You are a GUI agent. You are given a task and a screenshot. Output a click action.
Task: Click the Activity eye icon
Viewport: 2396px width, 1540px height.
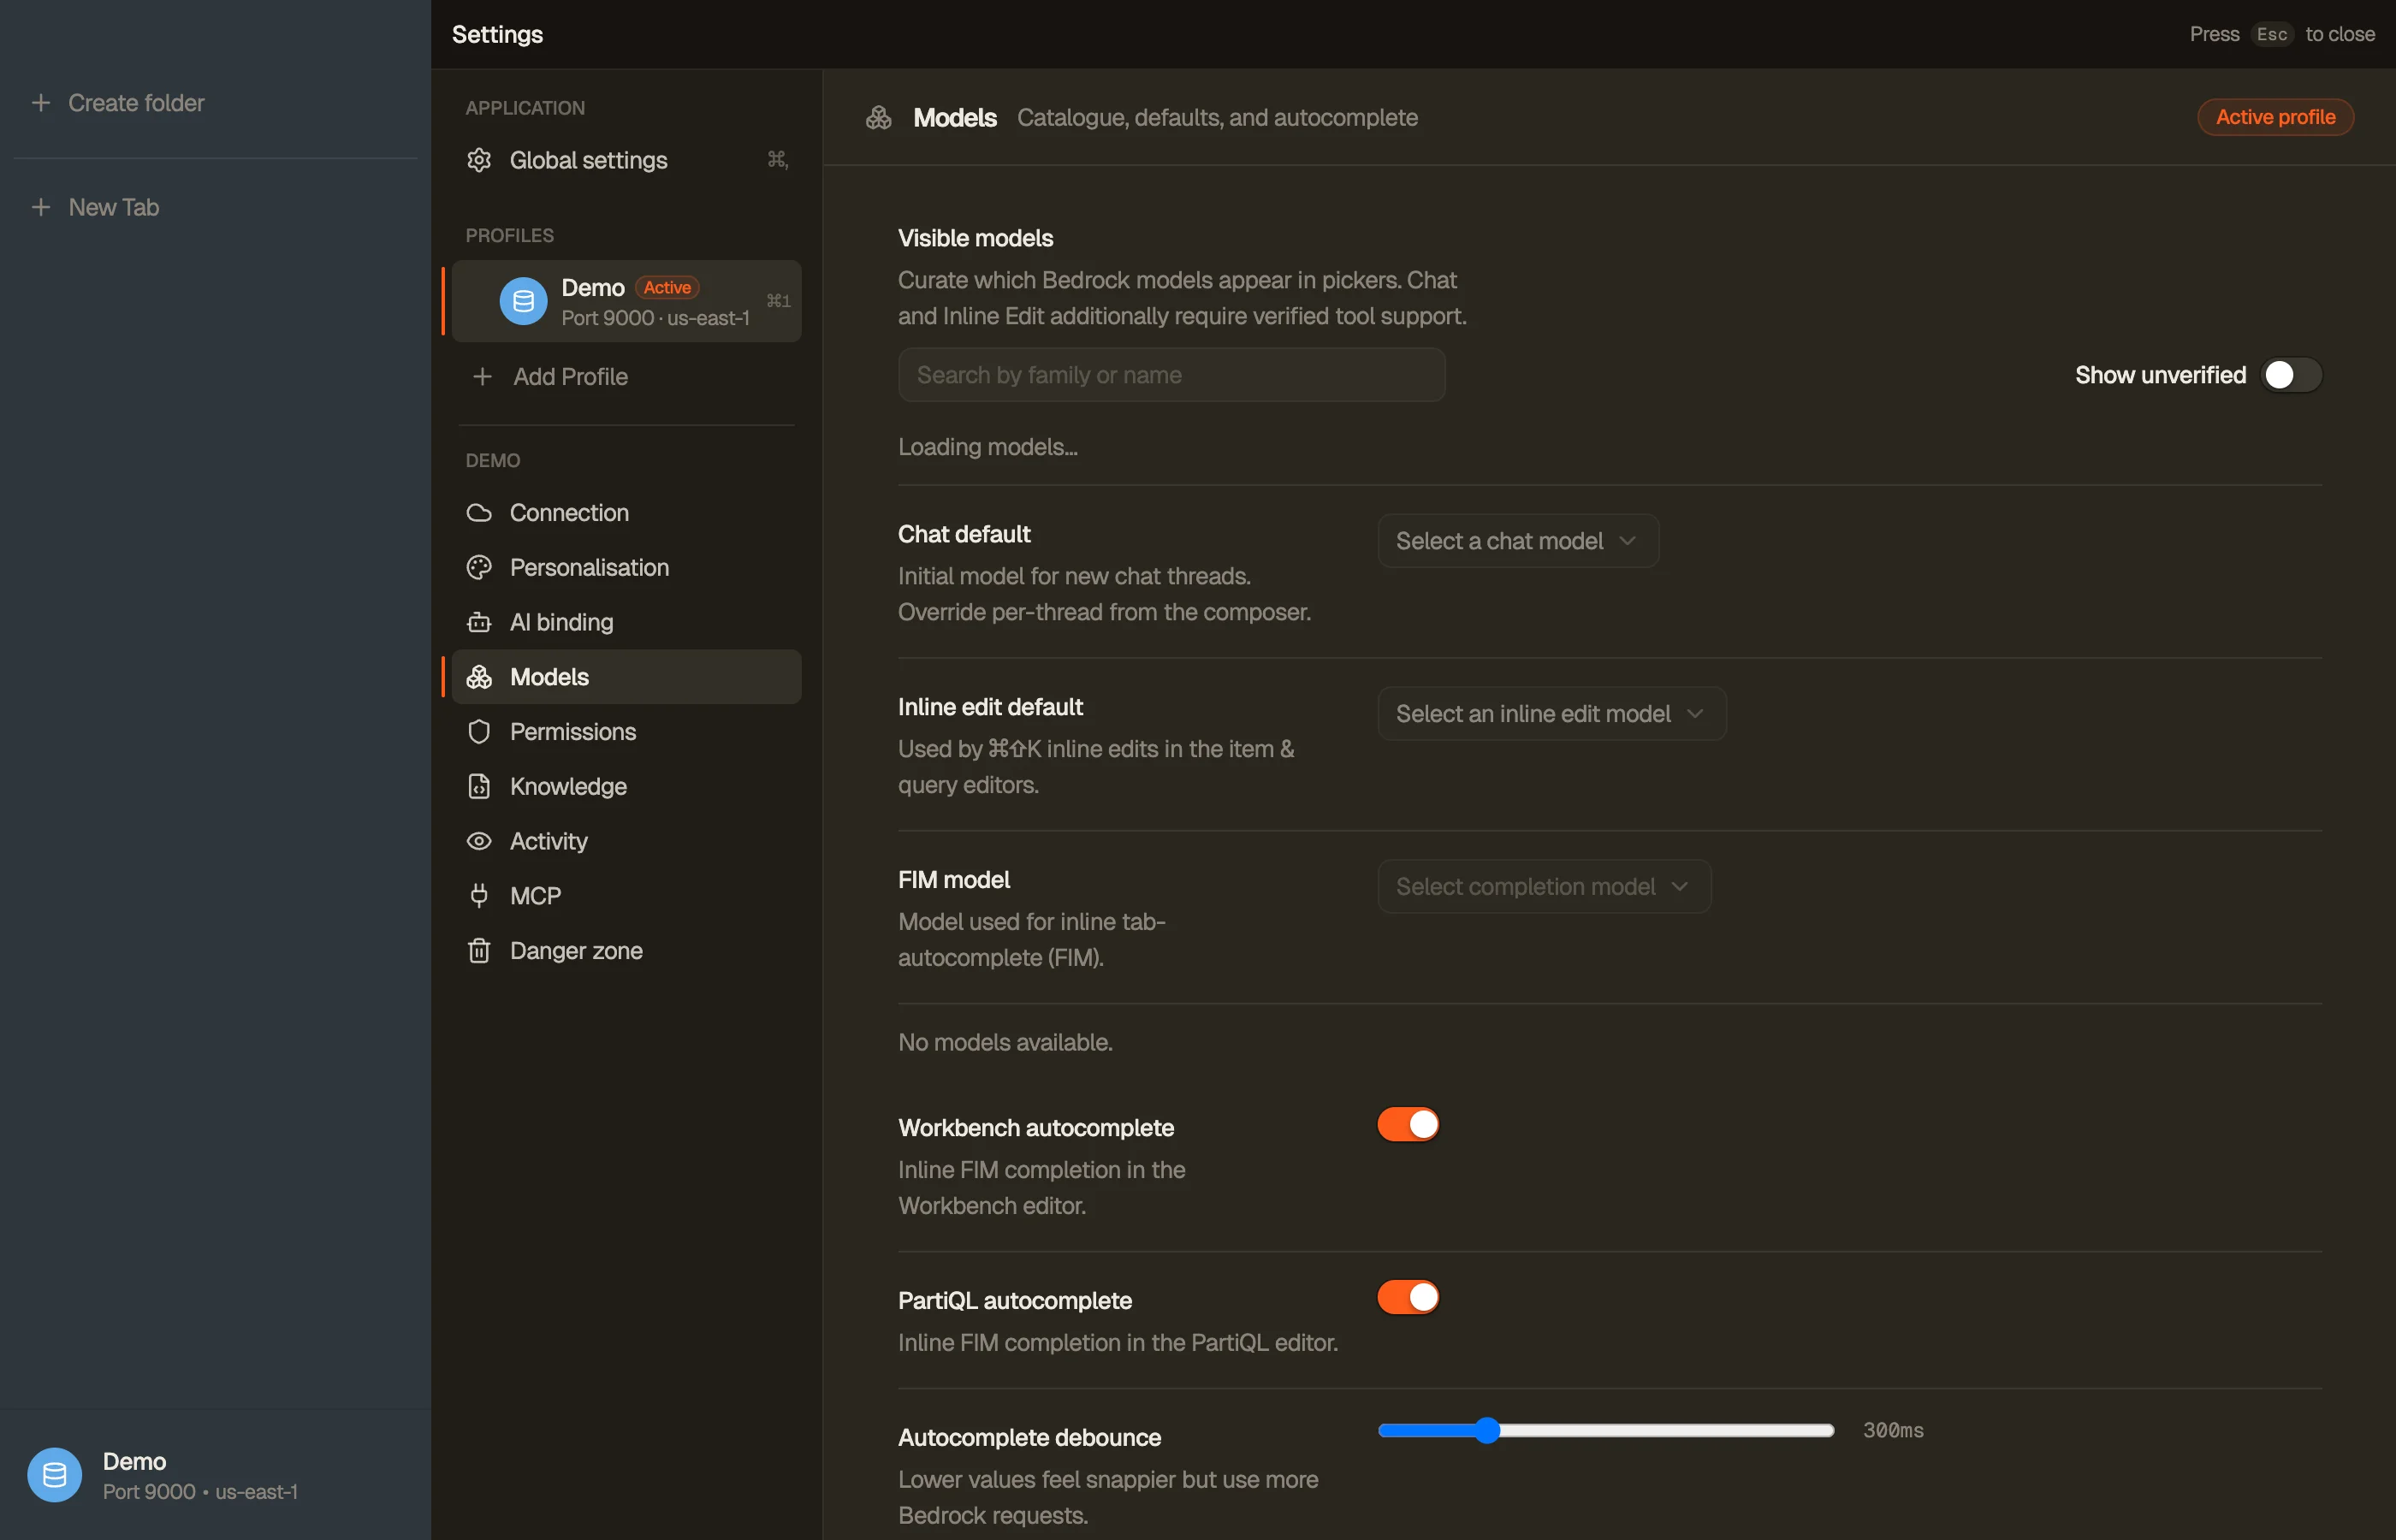point(479,841)
